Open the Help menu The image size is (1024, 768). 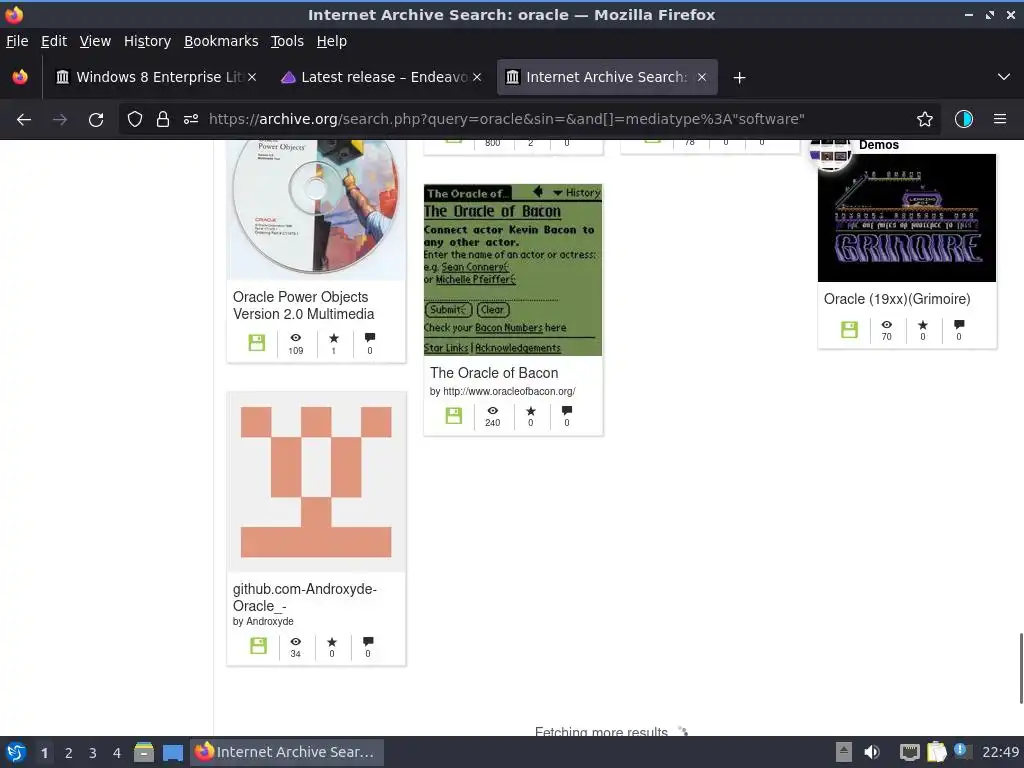331,41
